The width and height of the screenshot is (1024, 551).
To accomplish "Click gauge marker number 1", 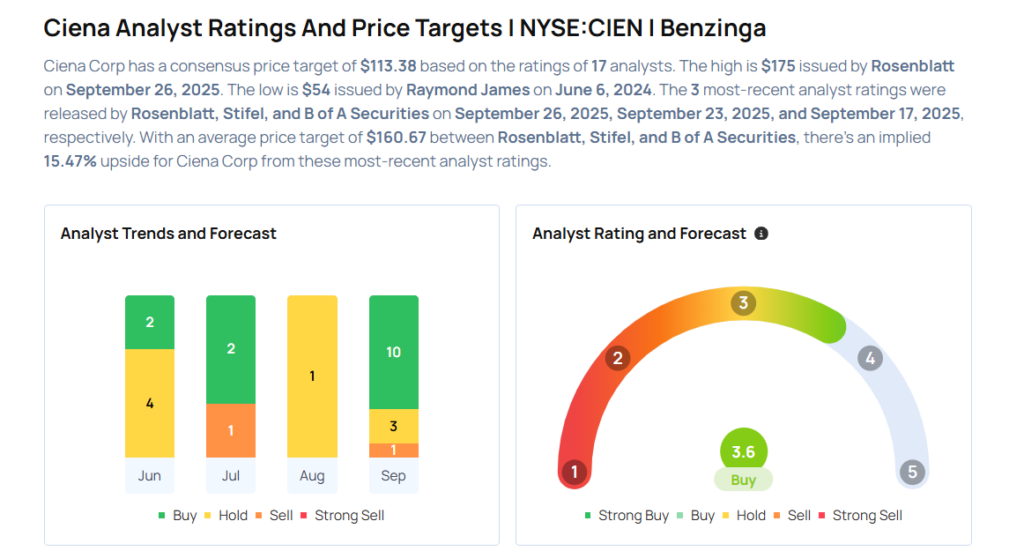I will click(x=574, y=472).
